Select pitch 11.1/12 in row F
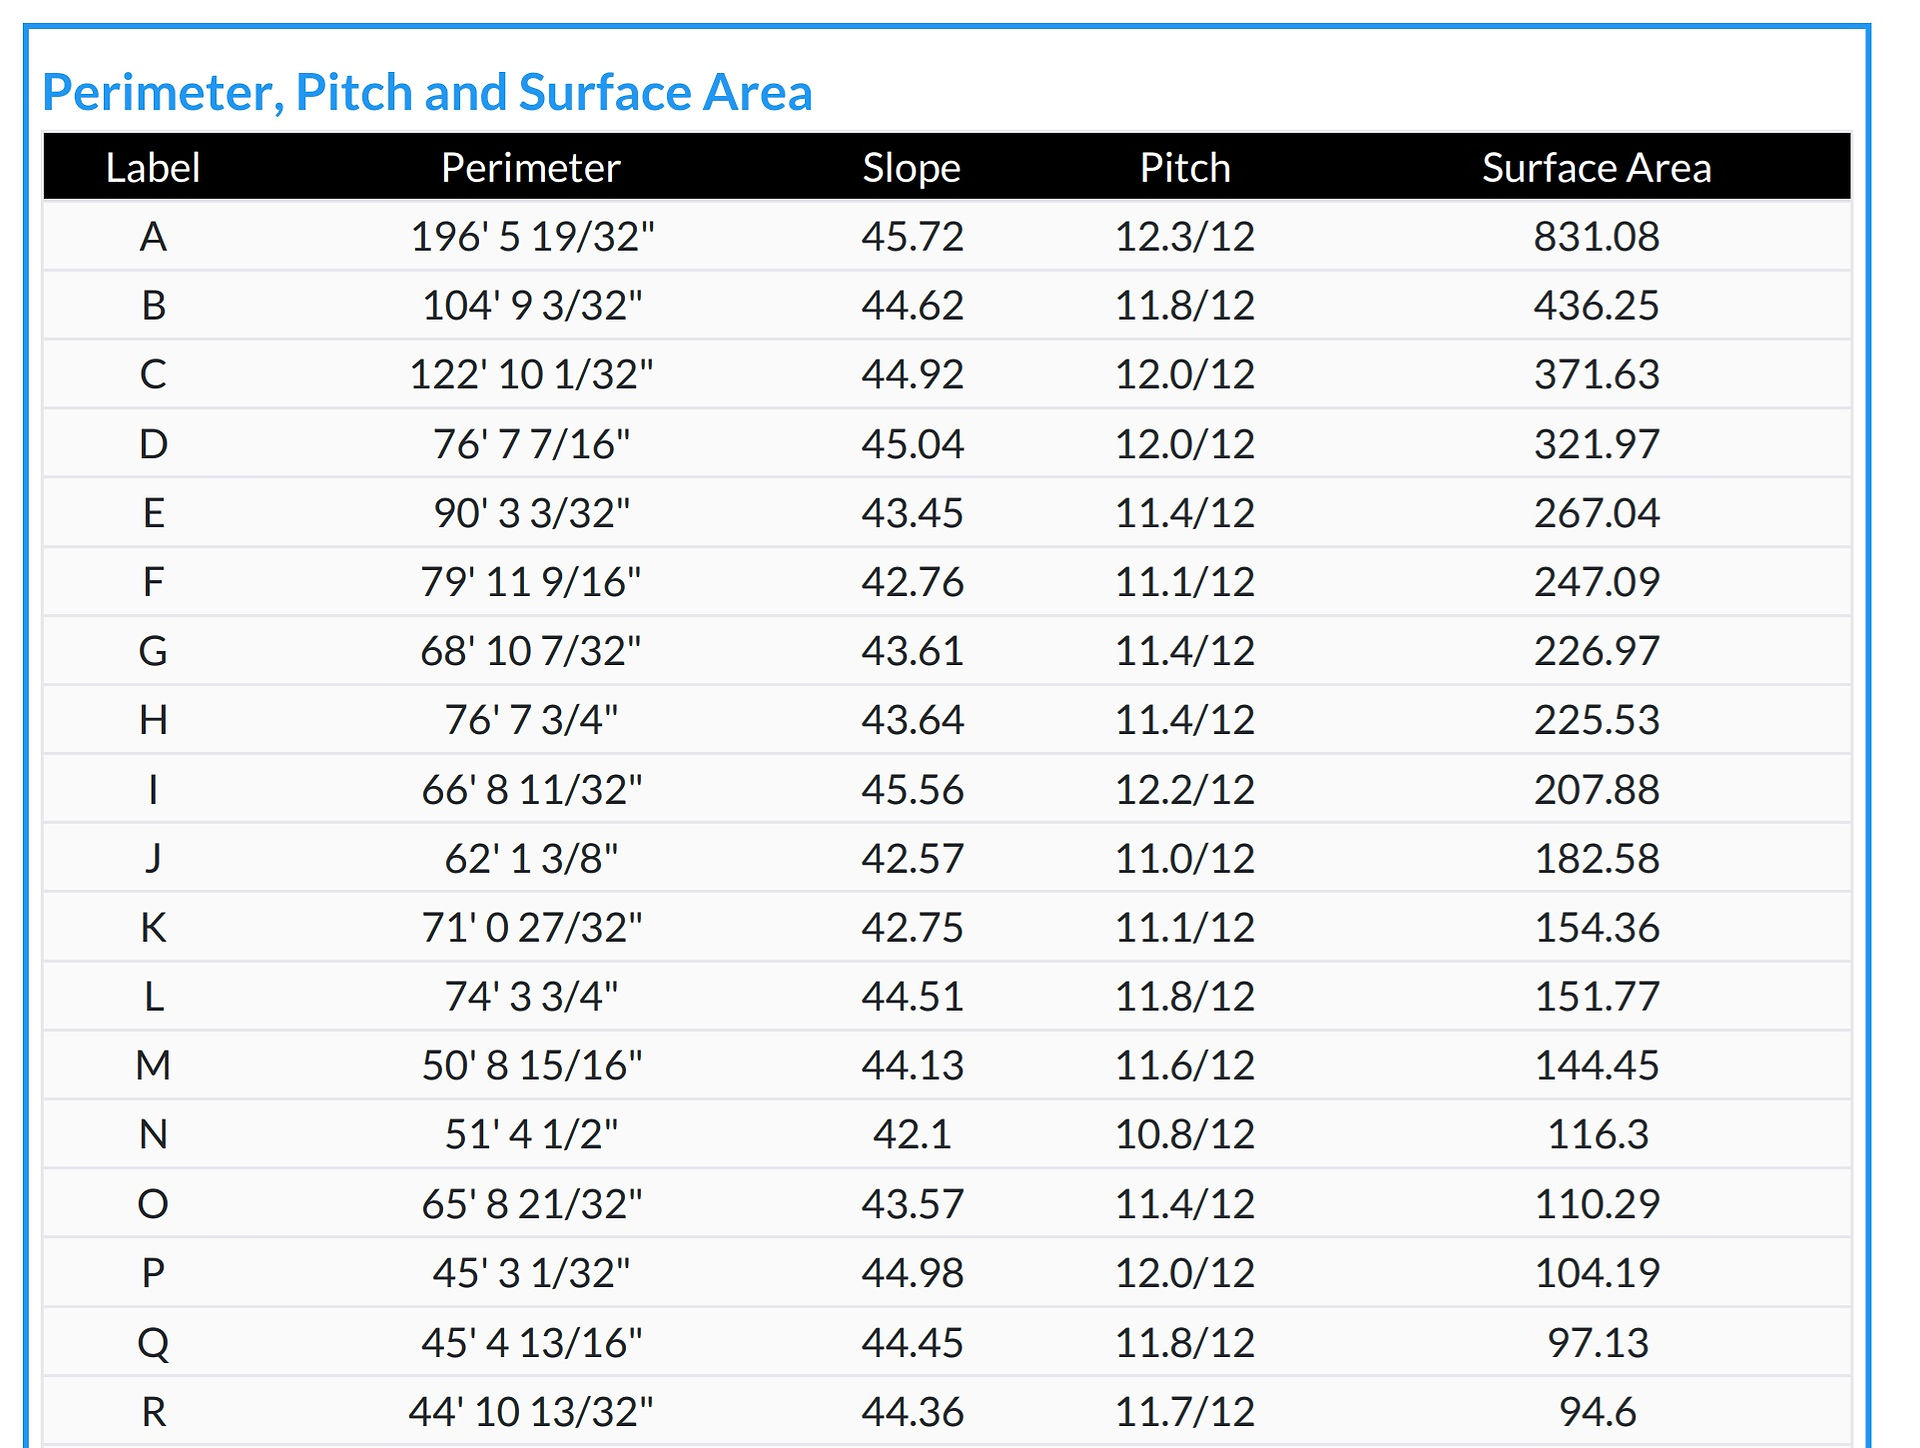The height and width of the screenshot is (1448, 1920). point(1185,582)
